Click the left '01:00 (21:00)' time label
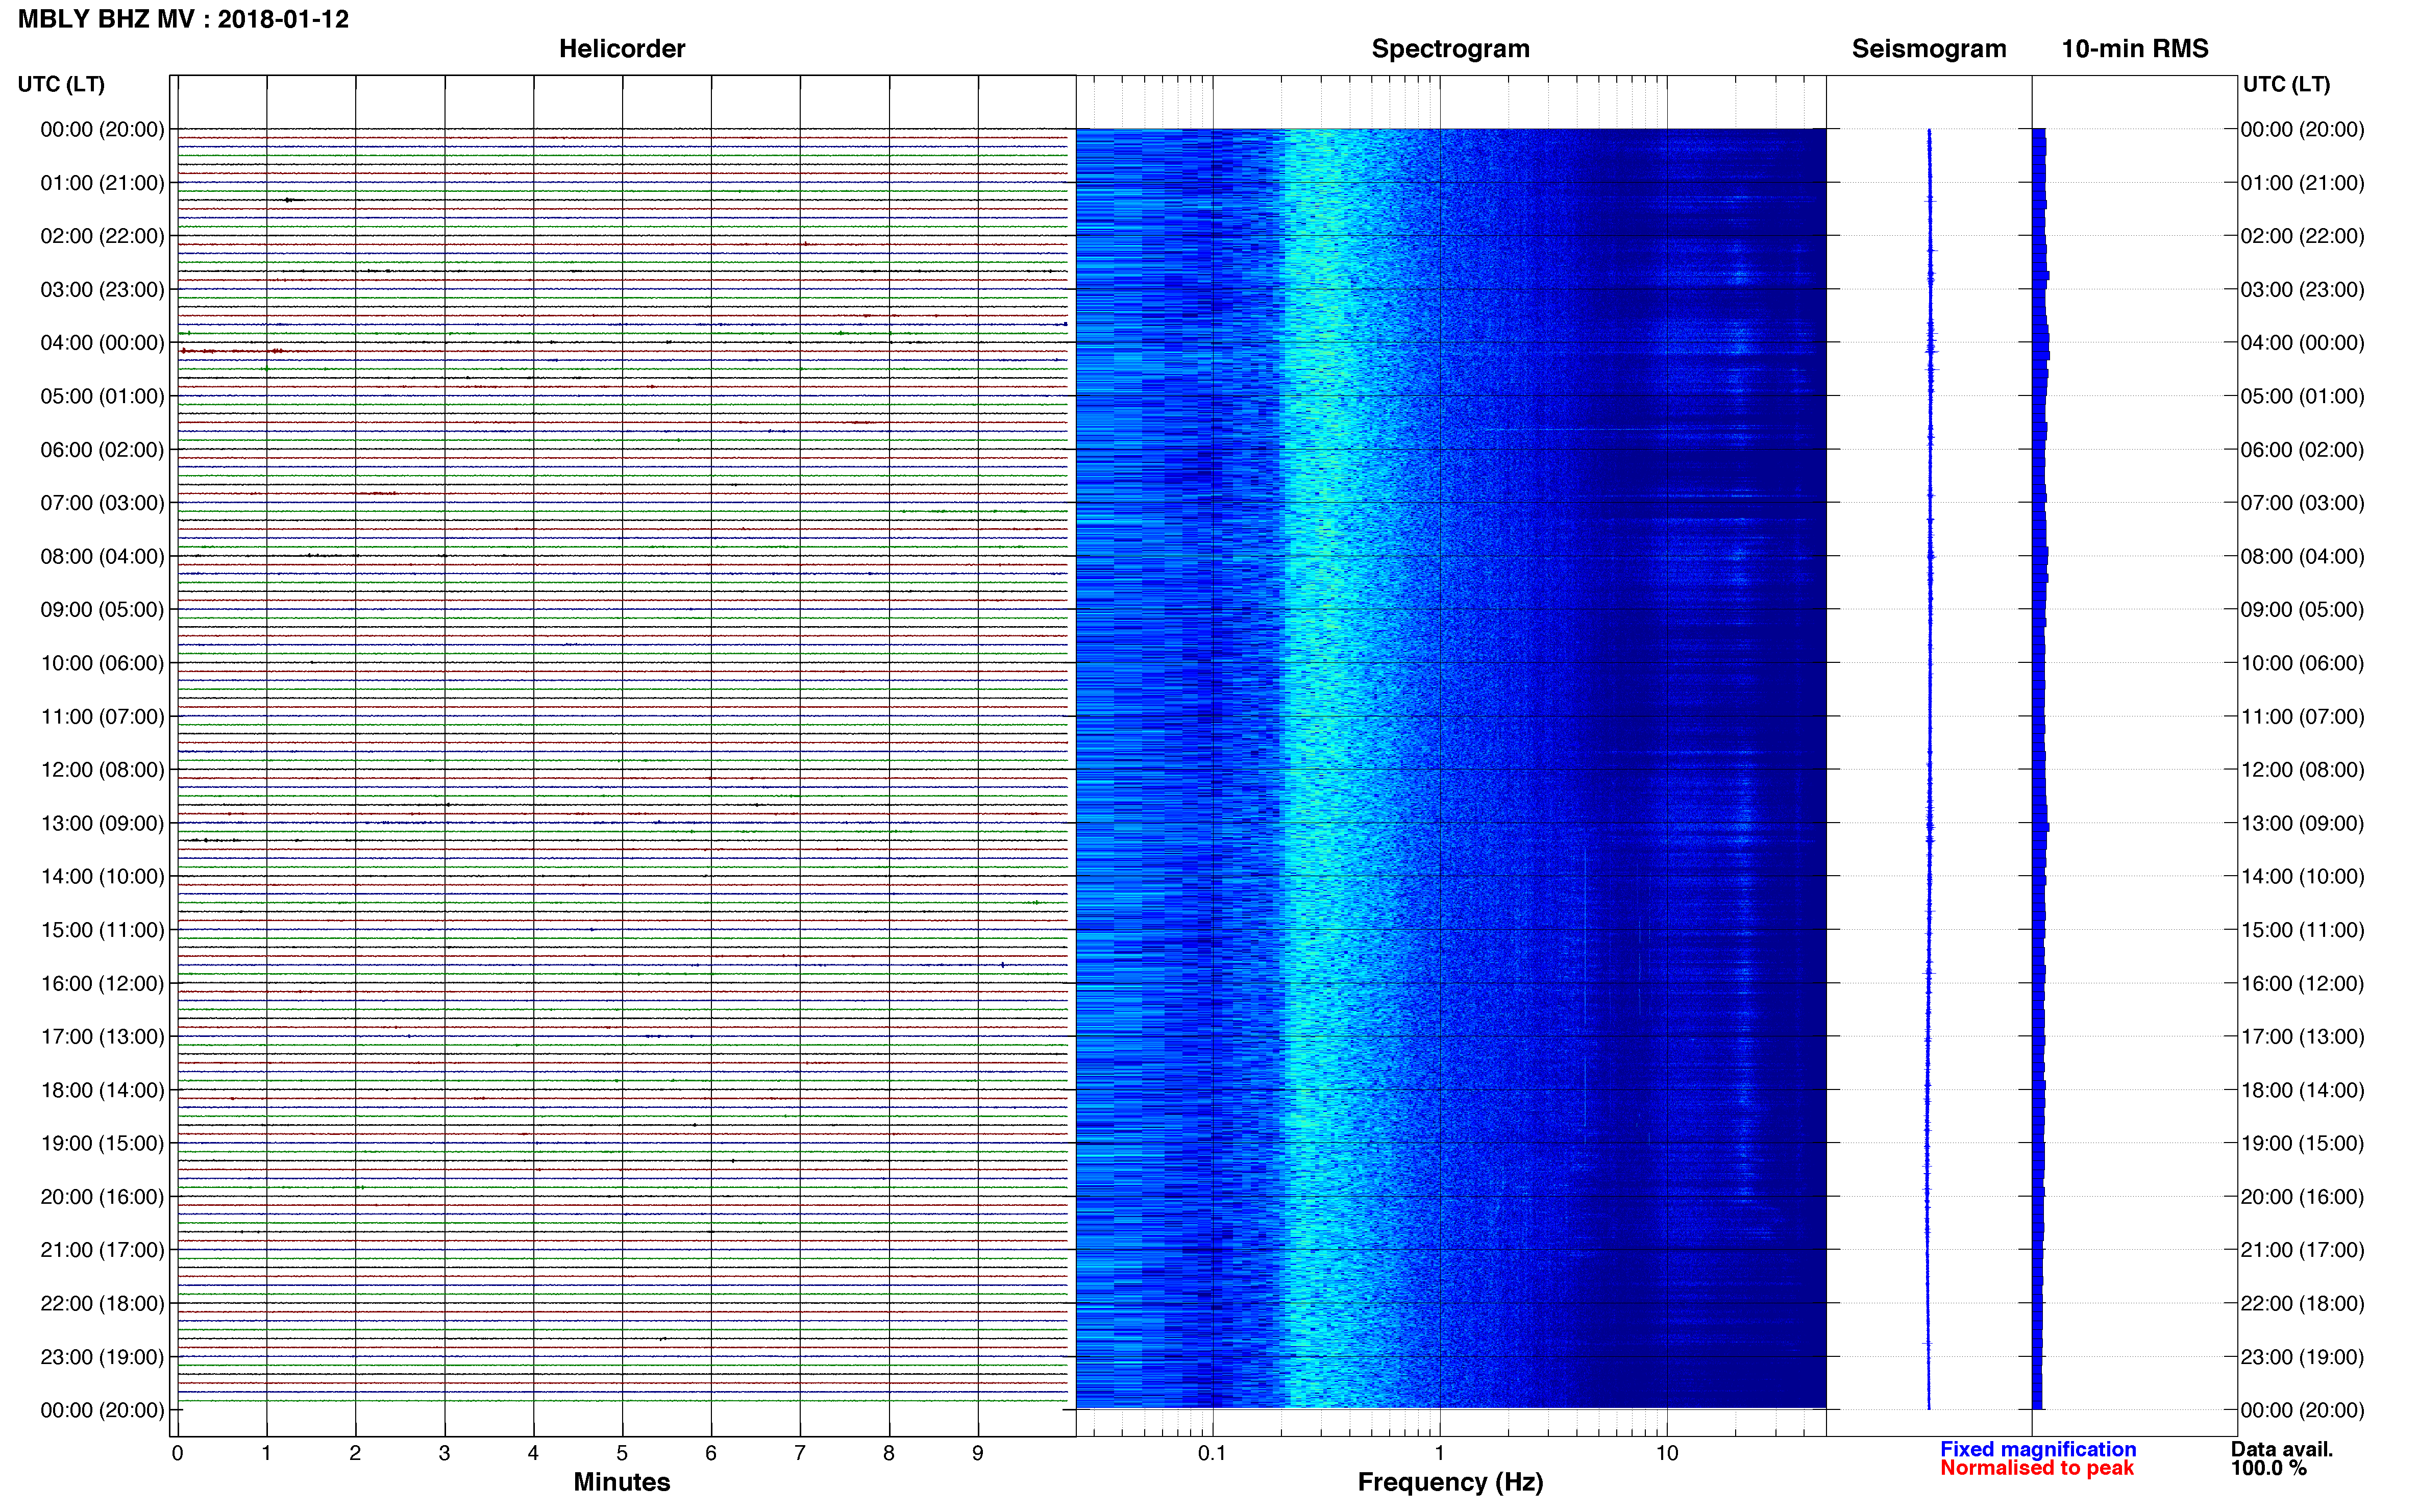2419x1512 pixels. [x=102, y=183]
